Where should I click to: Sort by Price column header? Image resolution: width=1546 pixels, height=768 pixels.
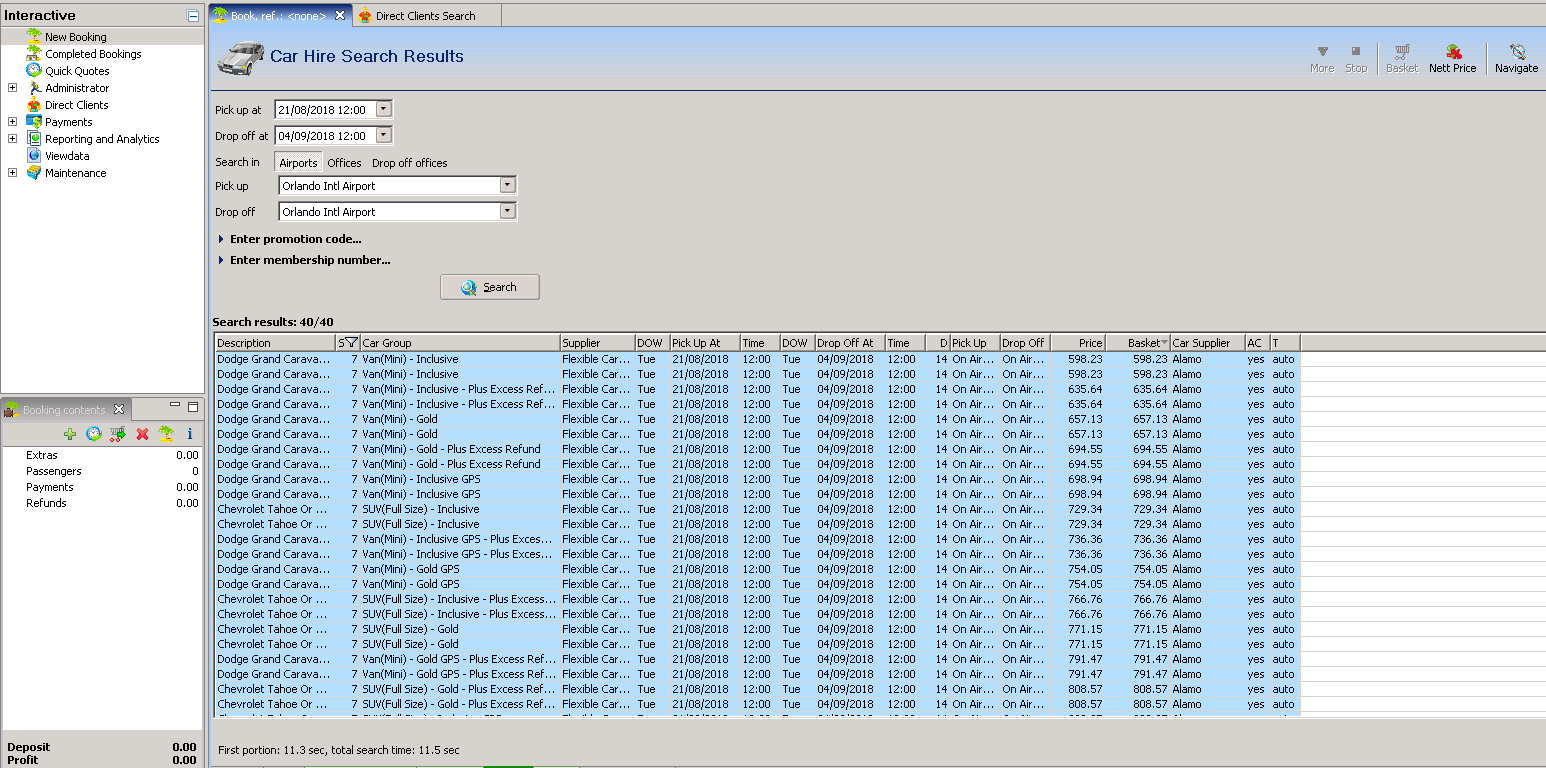tap(1078, 343)
